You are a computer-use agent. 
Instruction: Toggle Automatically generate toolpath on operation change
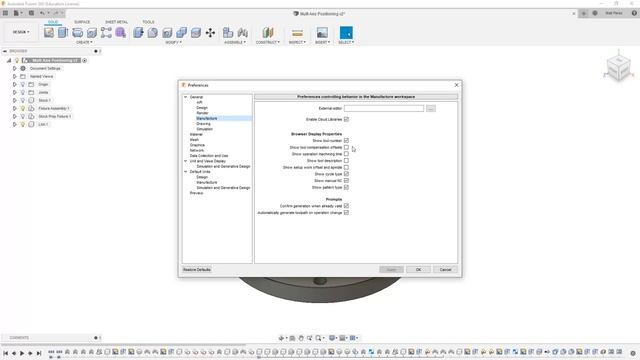[x=346, y=213]
